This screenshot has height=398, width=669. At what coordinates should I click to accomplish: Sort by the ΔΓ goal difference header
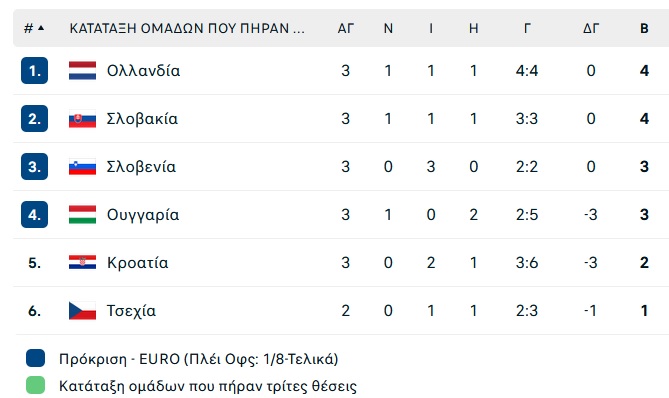[x=591, y=28]
